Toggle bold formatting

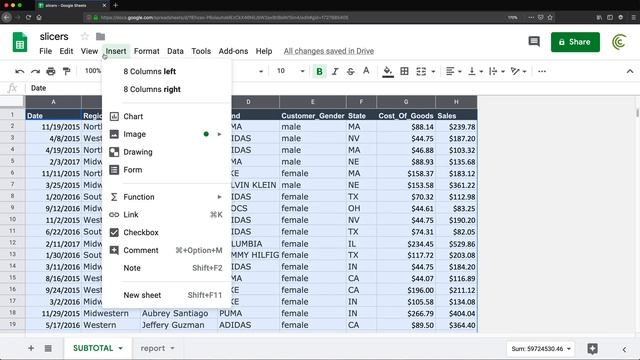pos(319,71)
